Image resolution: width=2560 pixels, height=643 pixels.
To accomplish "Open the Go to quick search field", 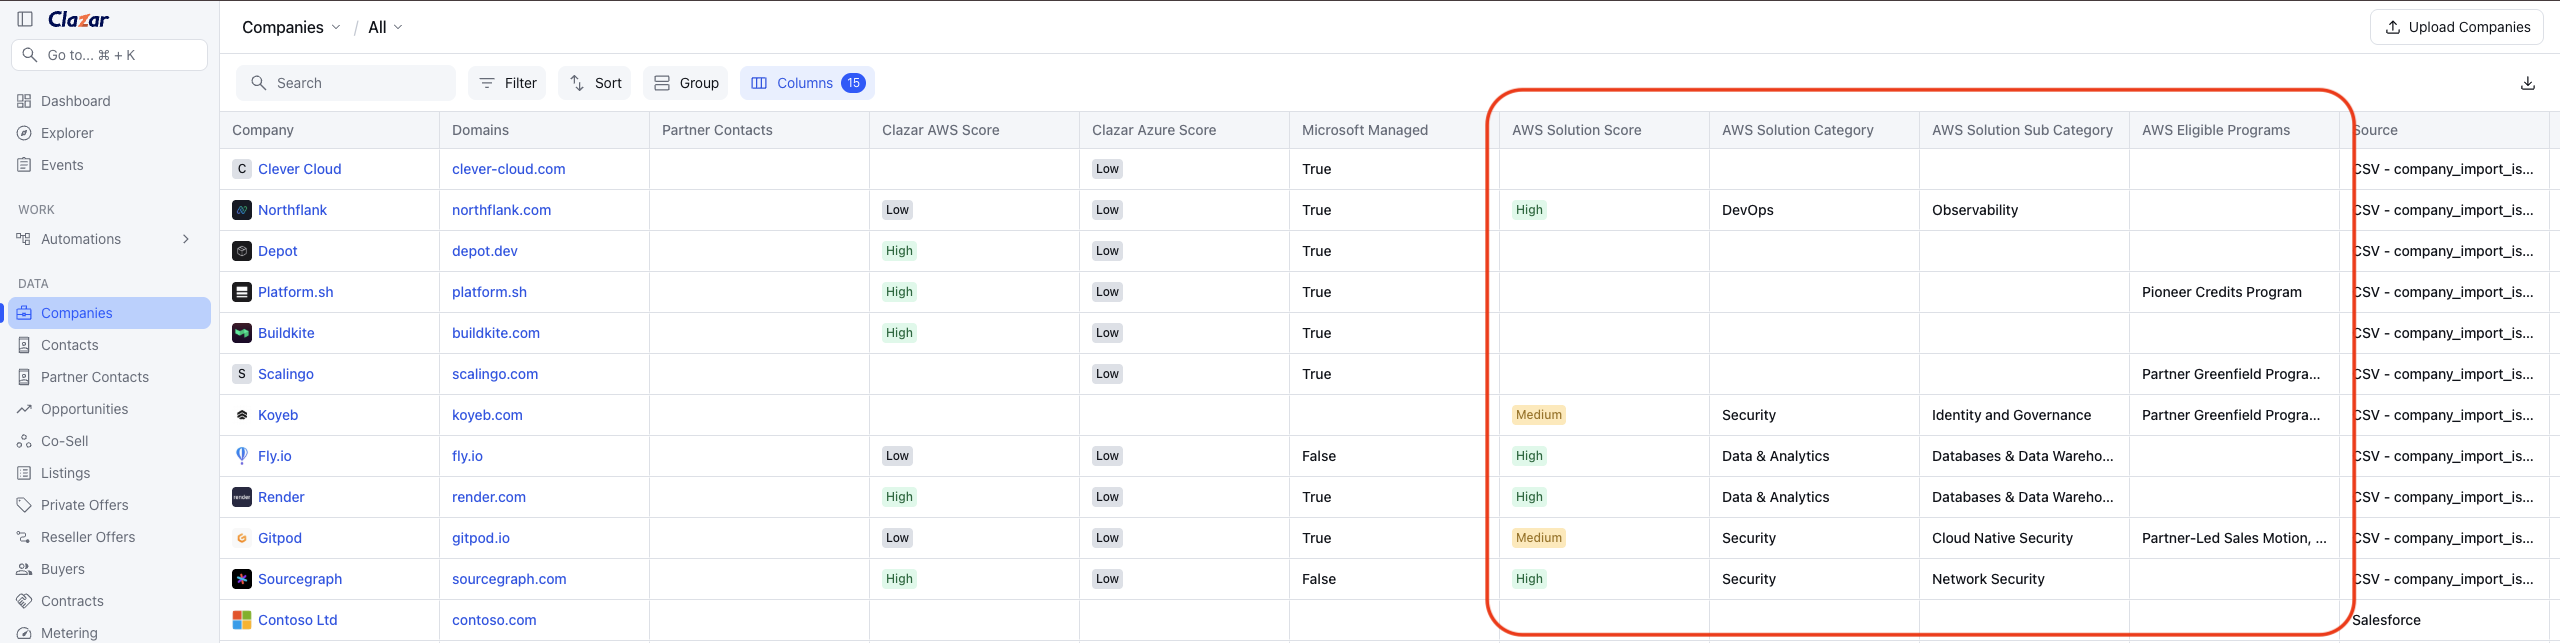I will (110, 55).
